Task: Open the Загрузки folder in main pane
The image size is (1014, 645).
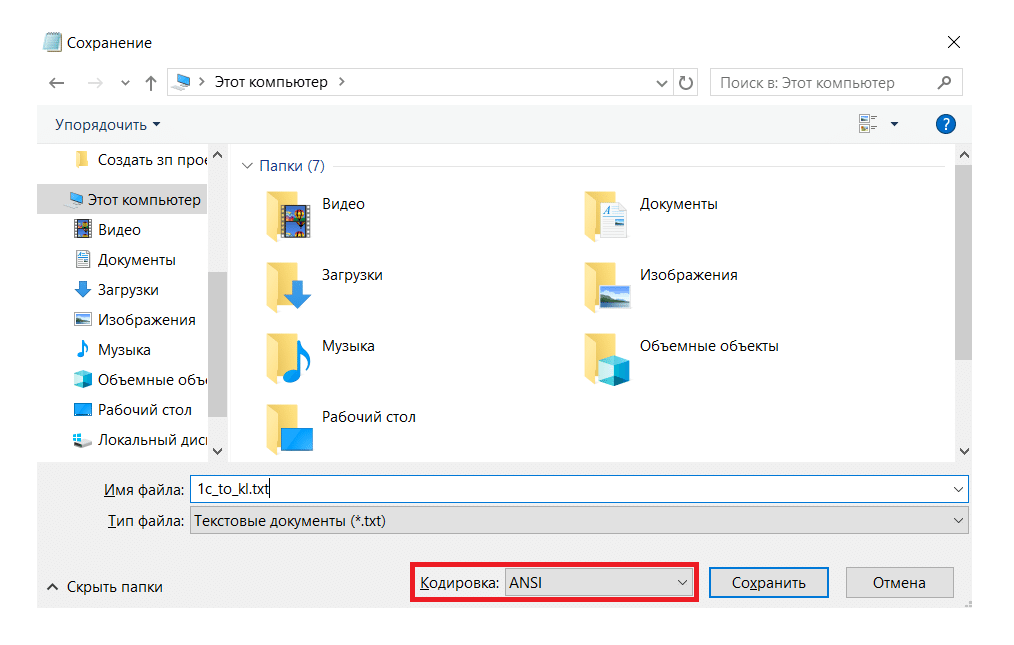Action: [x=290, y=285]
